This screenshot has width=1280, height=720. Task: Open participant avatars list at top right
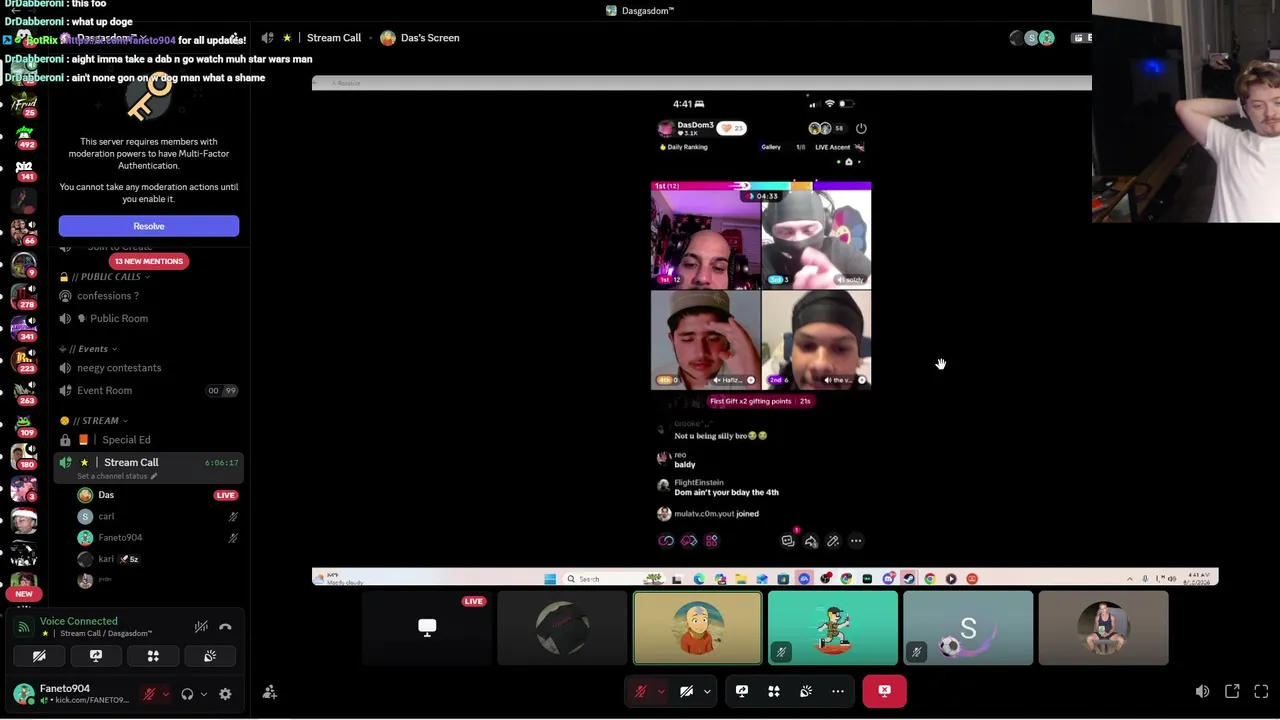pos(1031,38)
